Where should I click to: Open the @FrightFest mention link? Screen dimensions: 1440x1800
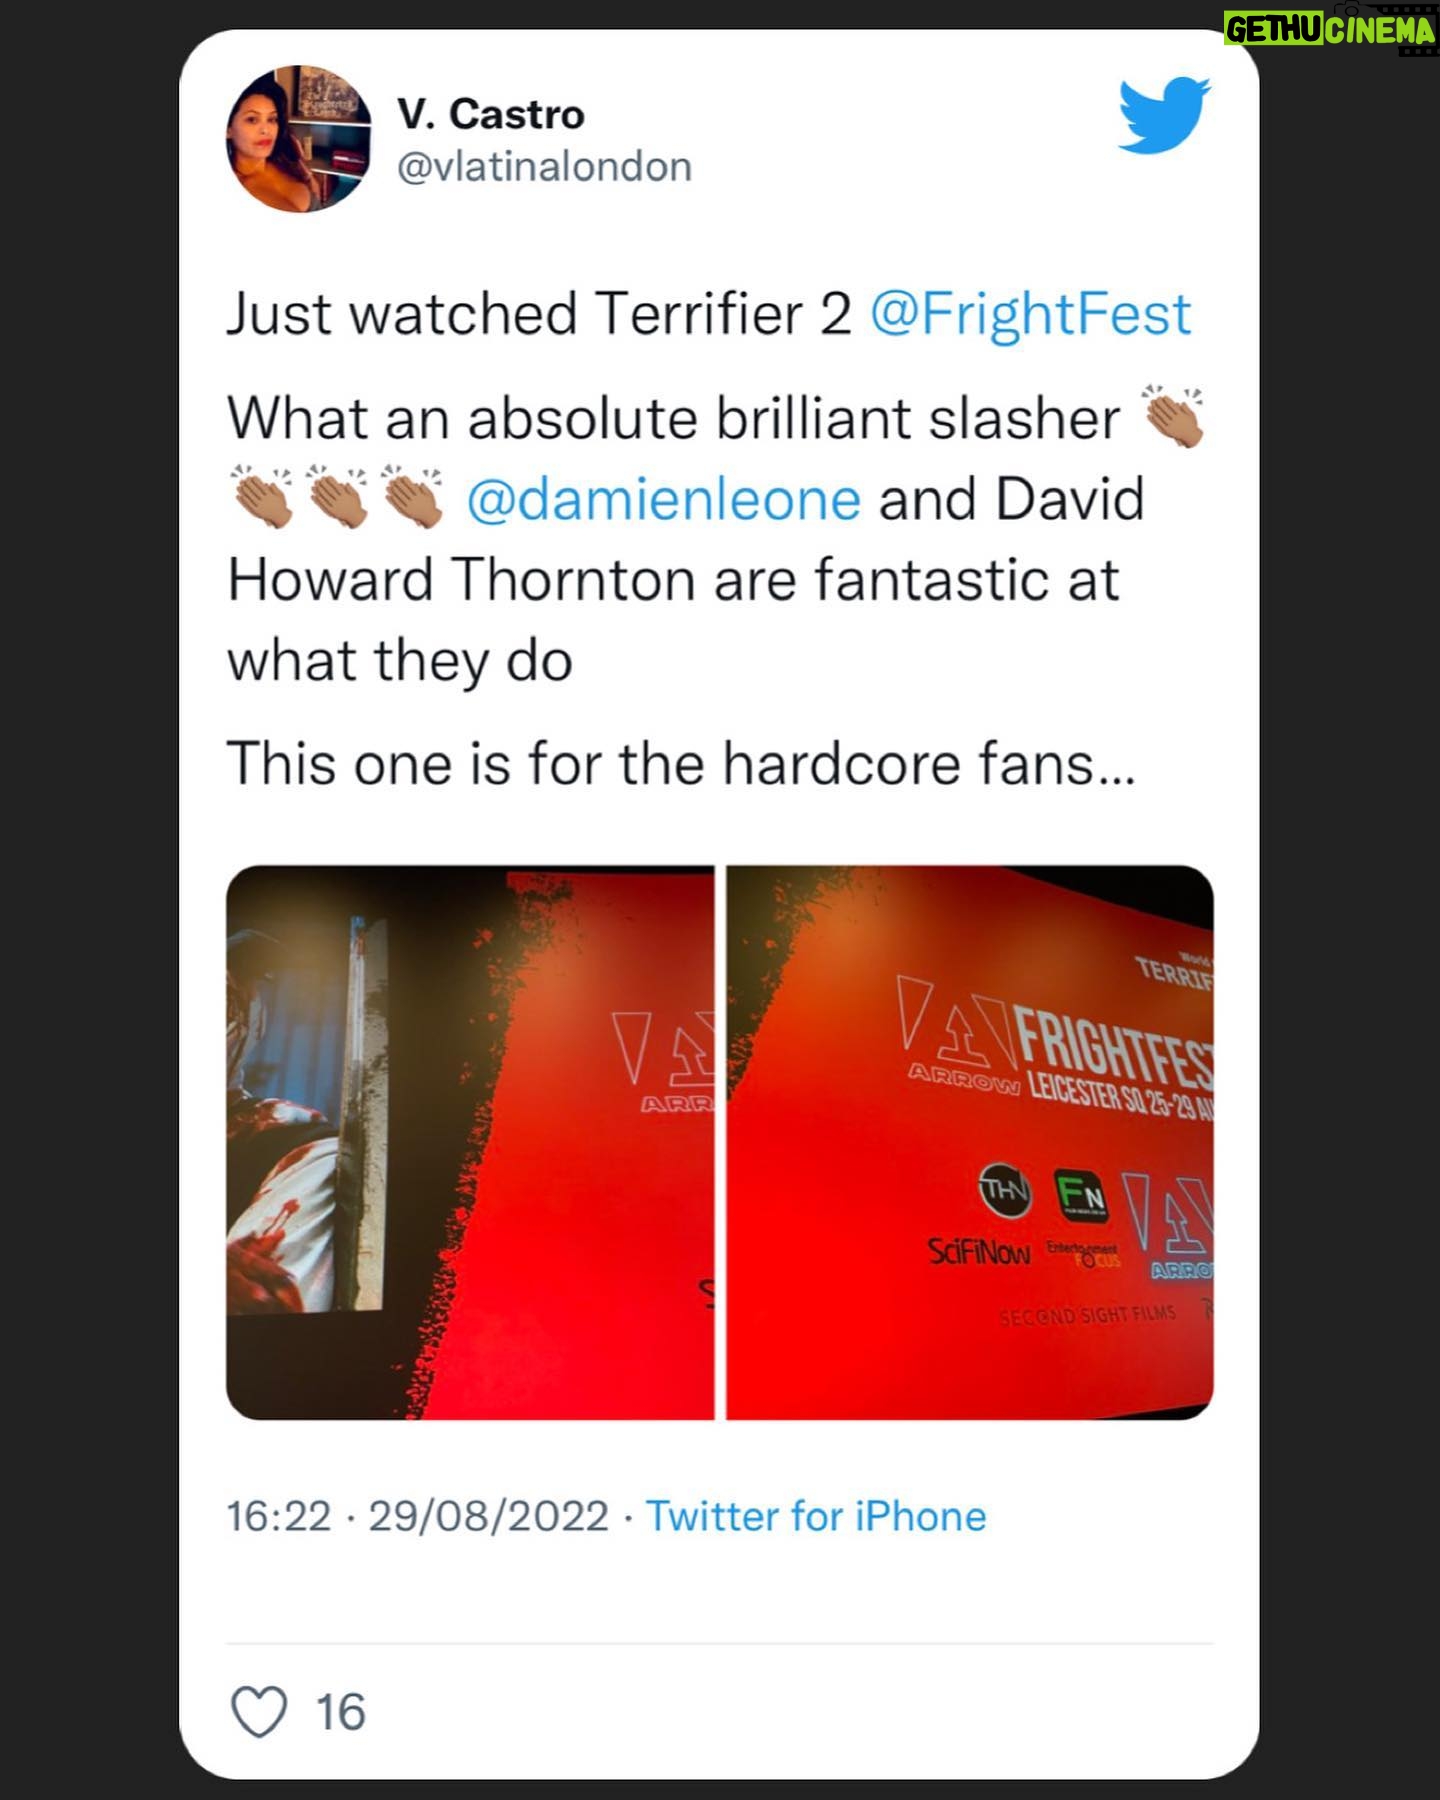[1030, 314]
